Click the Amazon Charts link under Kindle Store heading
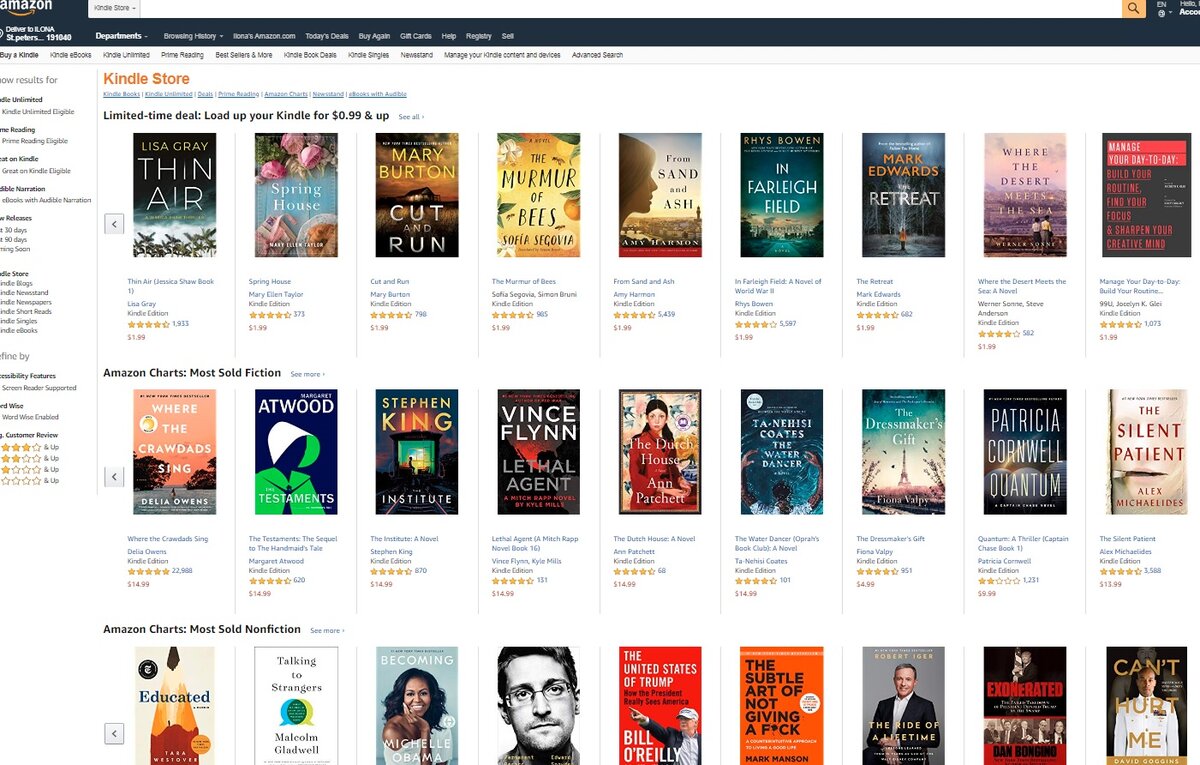This screenshot has width=1200, height=765. click(286, 94)
